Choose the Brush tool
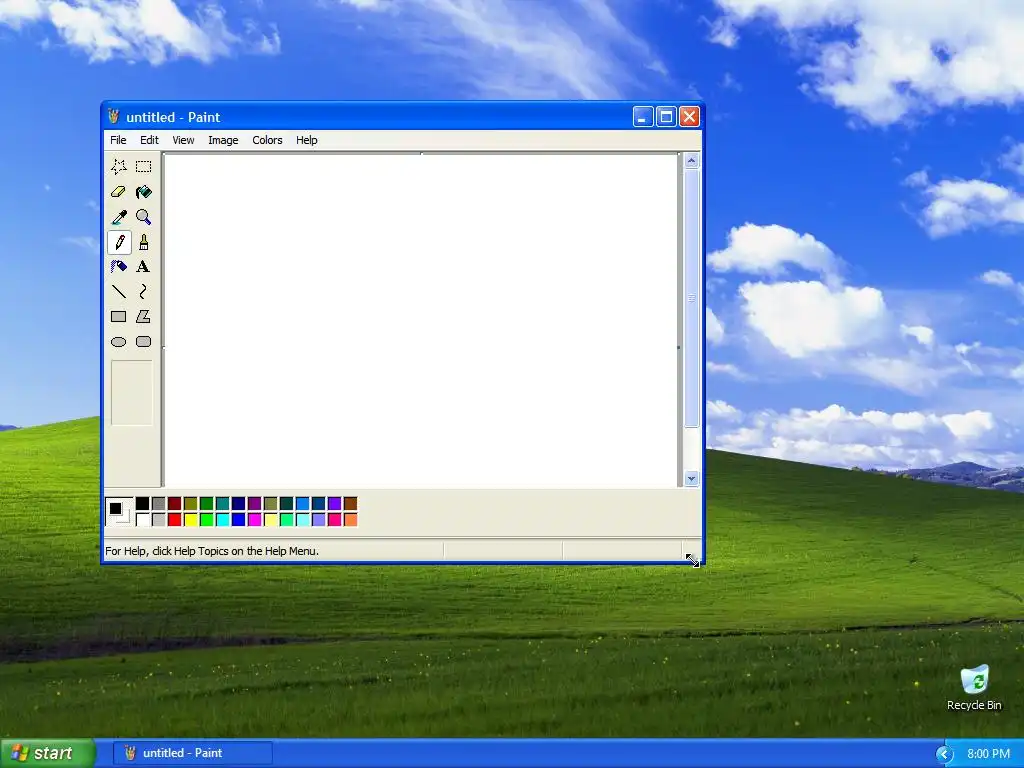This screenshot has height=768, width=1024. click(144, 242)
